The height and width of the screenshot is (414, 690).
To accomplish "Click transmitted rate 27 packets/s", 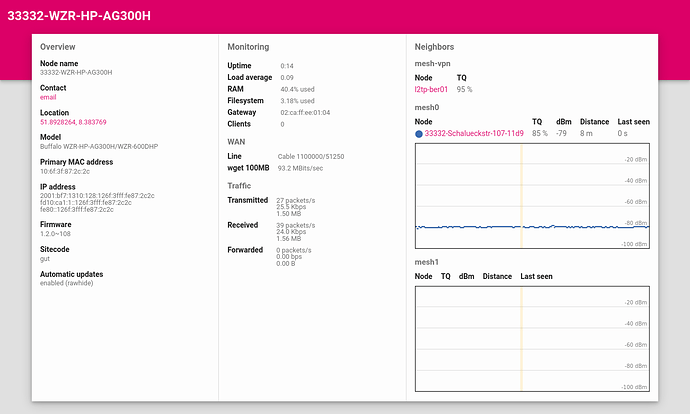I will tap(296, 200).
